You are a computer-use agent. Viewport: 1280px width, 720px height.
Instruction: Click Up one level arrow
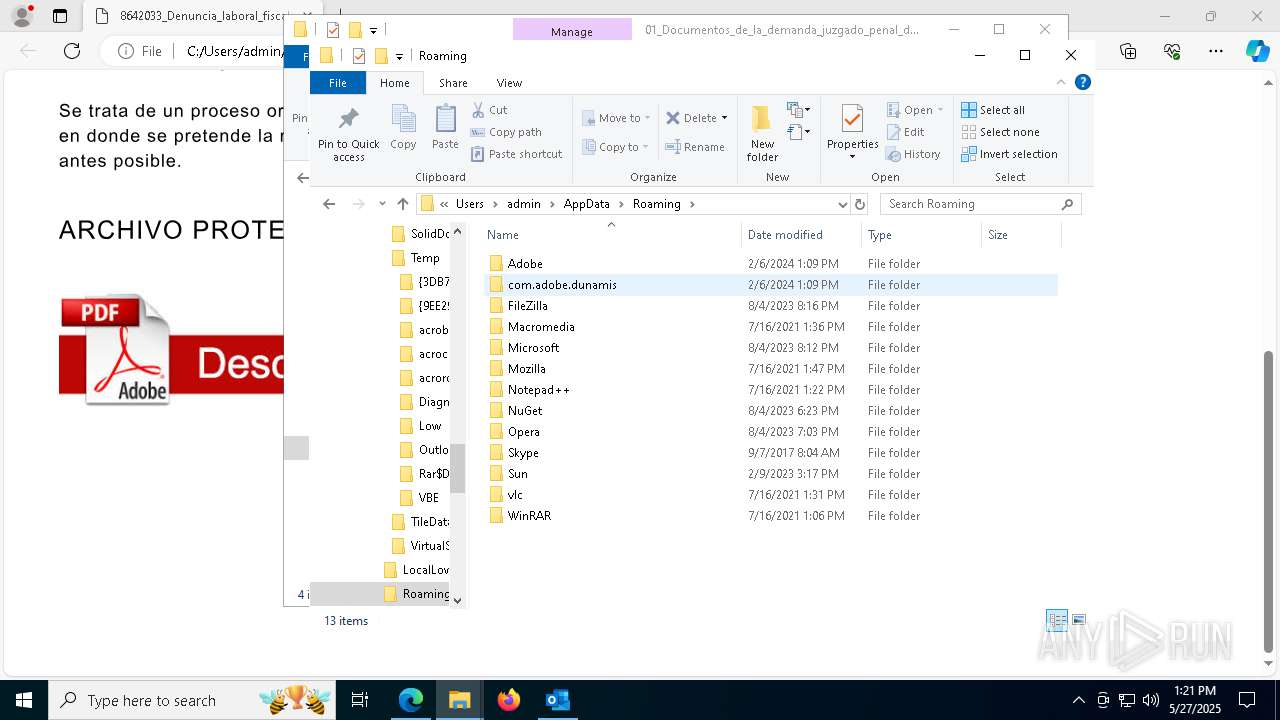(x=403, y=204)
